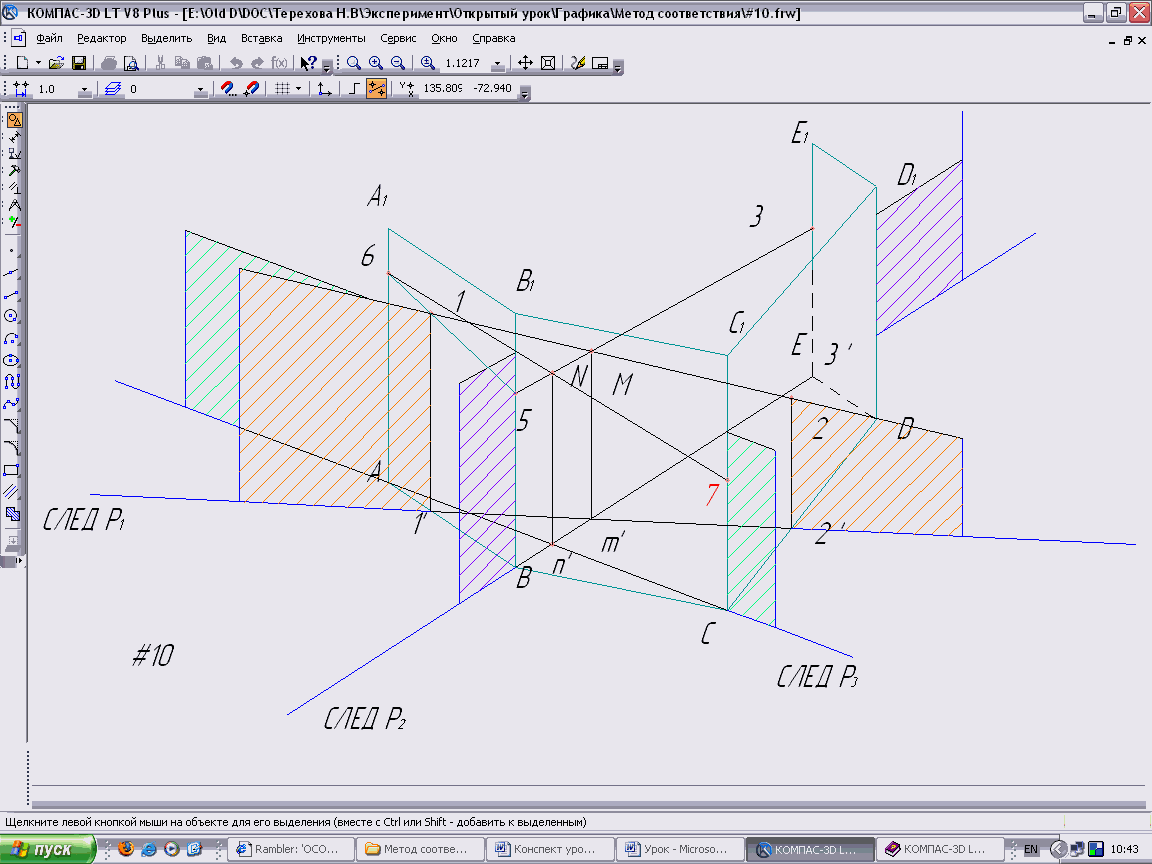Open the Инструменты menu
Image resolution: width=1152 pixels, height=864 pixels.
[331, 38]
